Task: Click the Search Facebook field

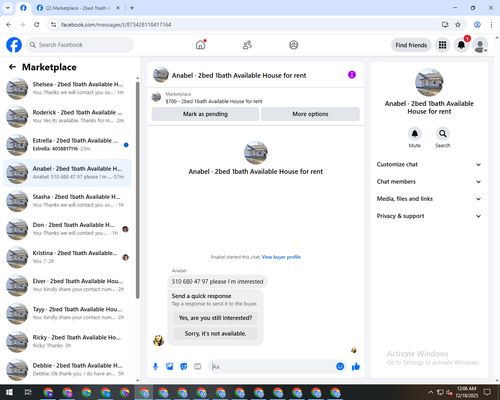Action: (80, 45)
